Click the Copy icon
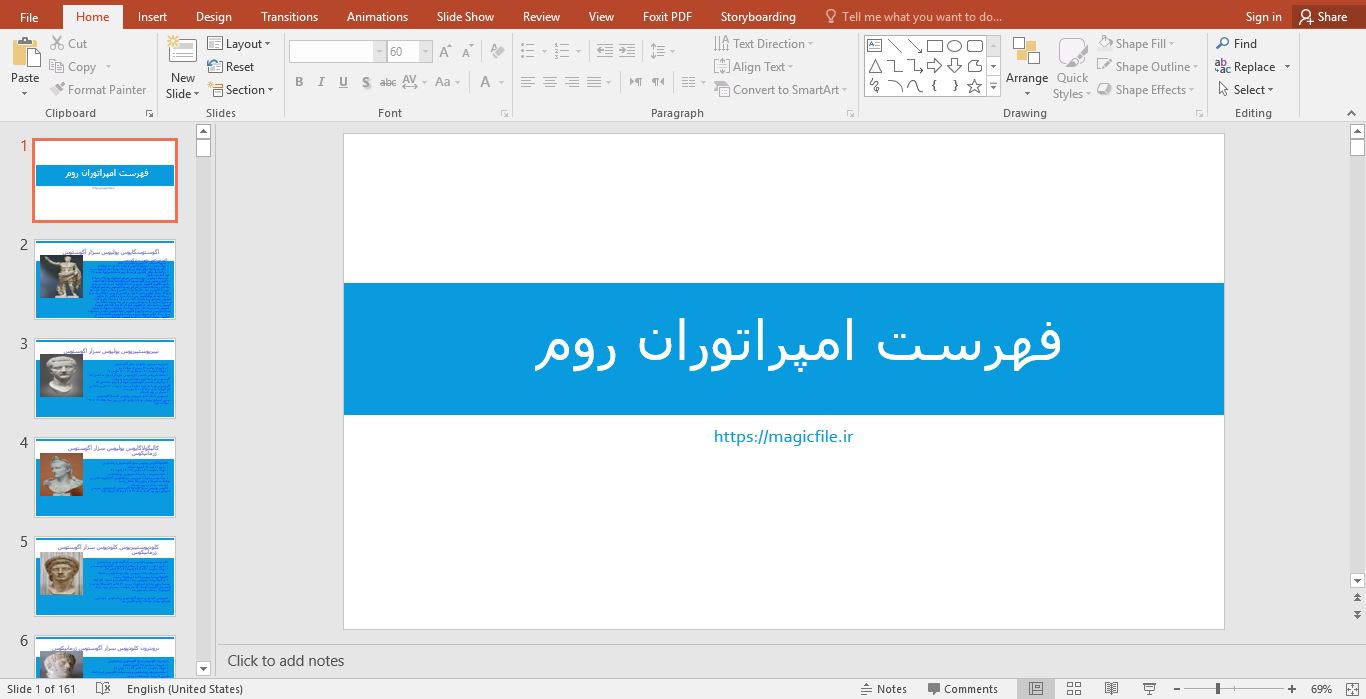The height and width of the screenshot is (699, 1366). (57, 67)
